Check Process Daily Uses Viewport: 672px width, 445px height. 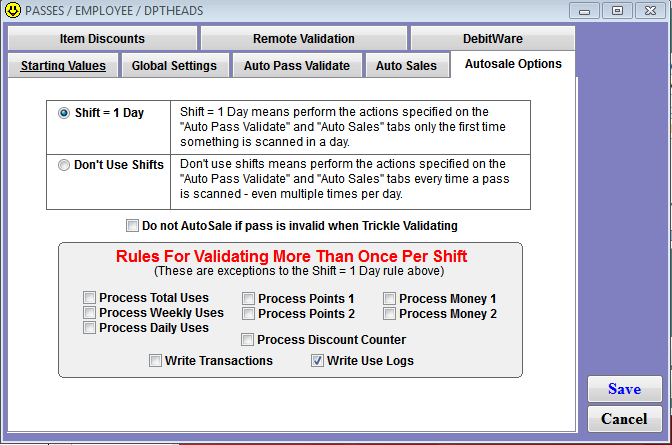tap(89, 328)
